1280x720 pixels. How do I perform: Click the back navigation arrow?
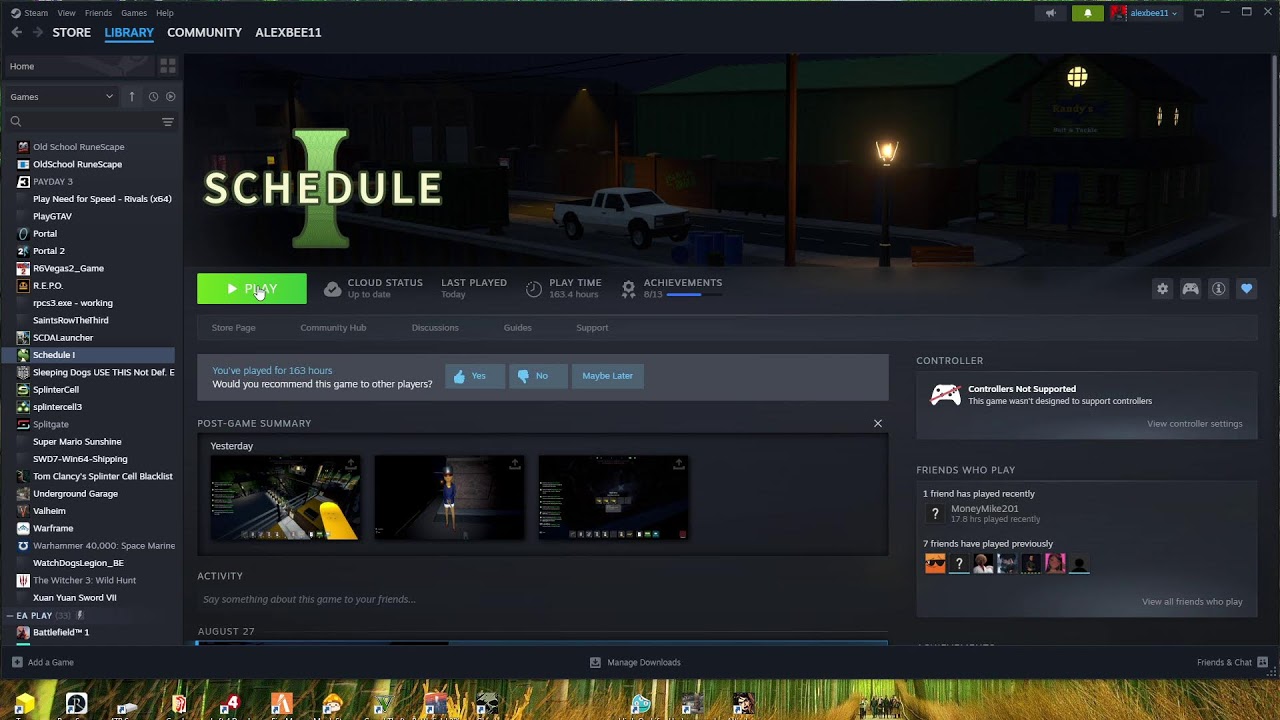(x=16, y=32)
